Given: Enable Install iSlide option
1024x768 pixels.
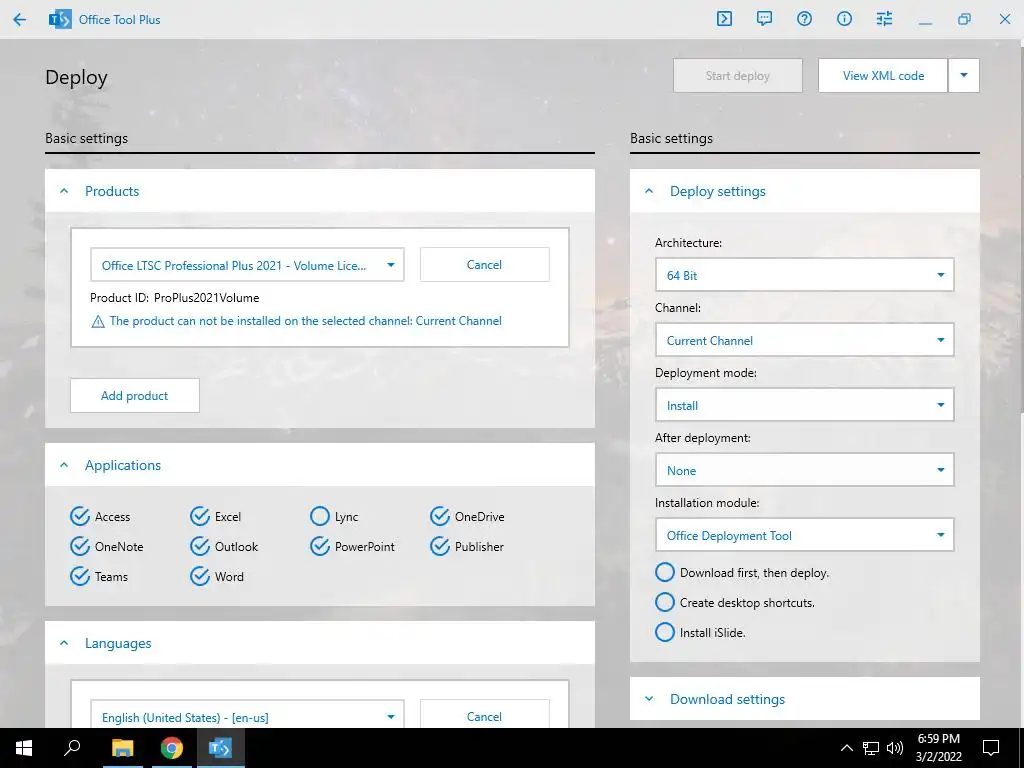Looking at the screenshot, I should [665, 633].
